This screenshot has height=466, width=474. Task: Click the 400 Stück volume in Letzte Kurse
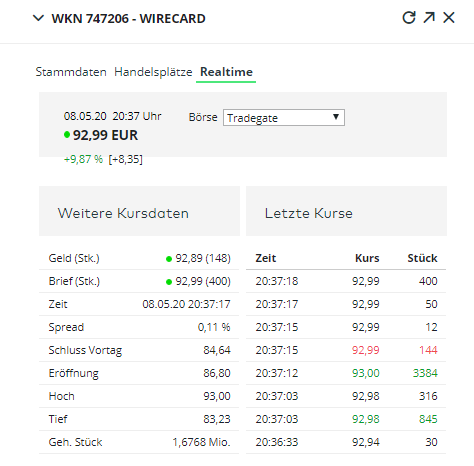coord(428,281)
